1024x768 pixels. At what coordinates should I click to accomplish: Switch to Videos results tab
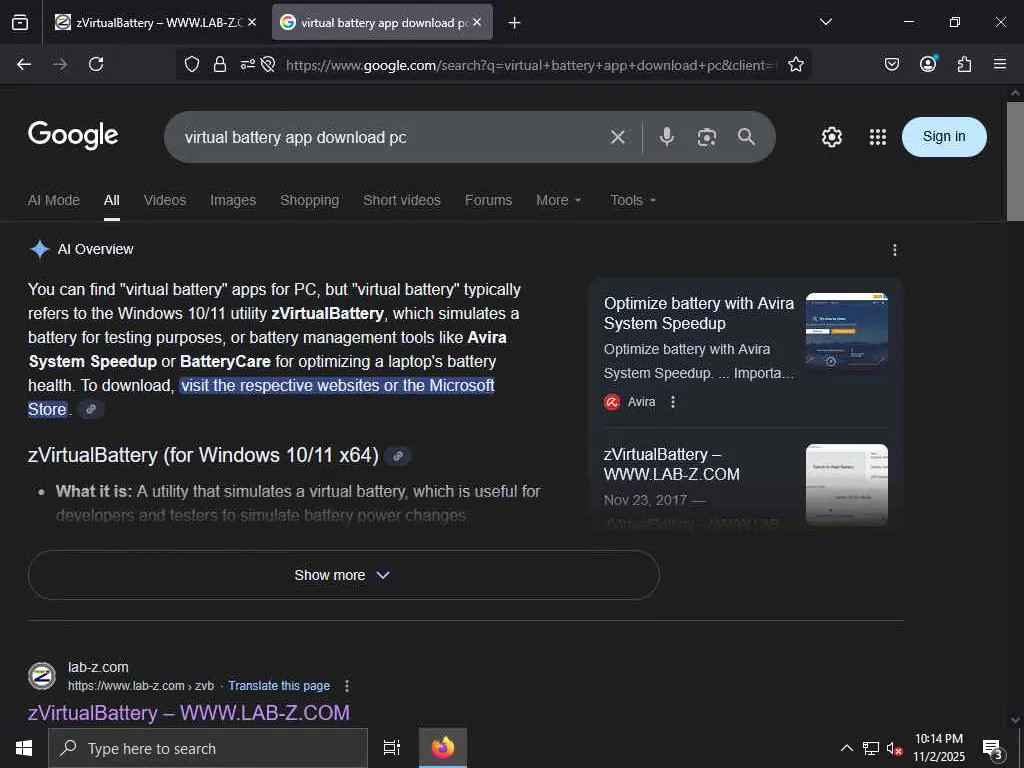165,200
